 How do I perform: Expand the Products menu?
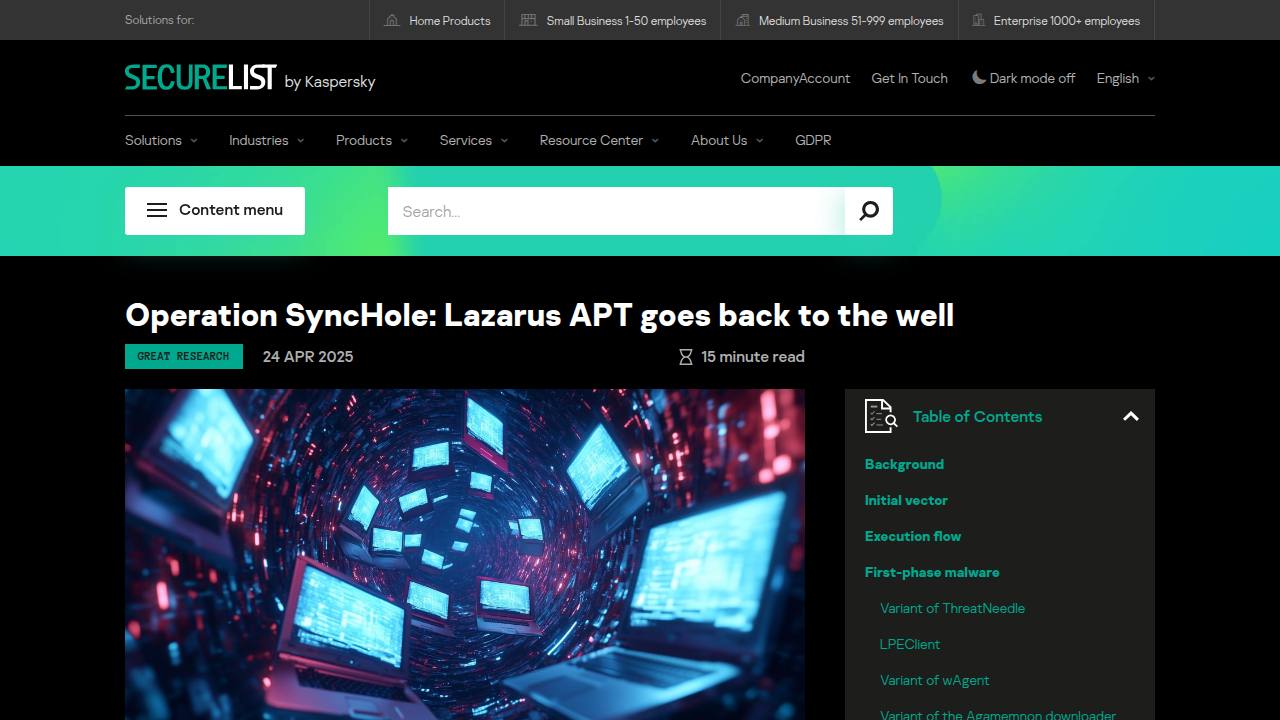372,140
